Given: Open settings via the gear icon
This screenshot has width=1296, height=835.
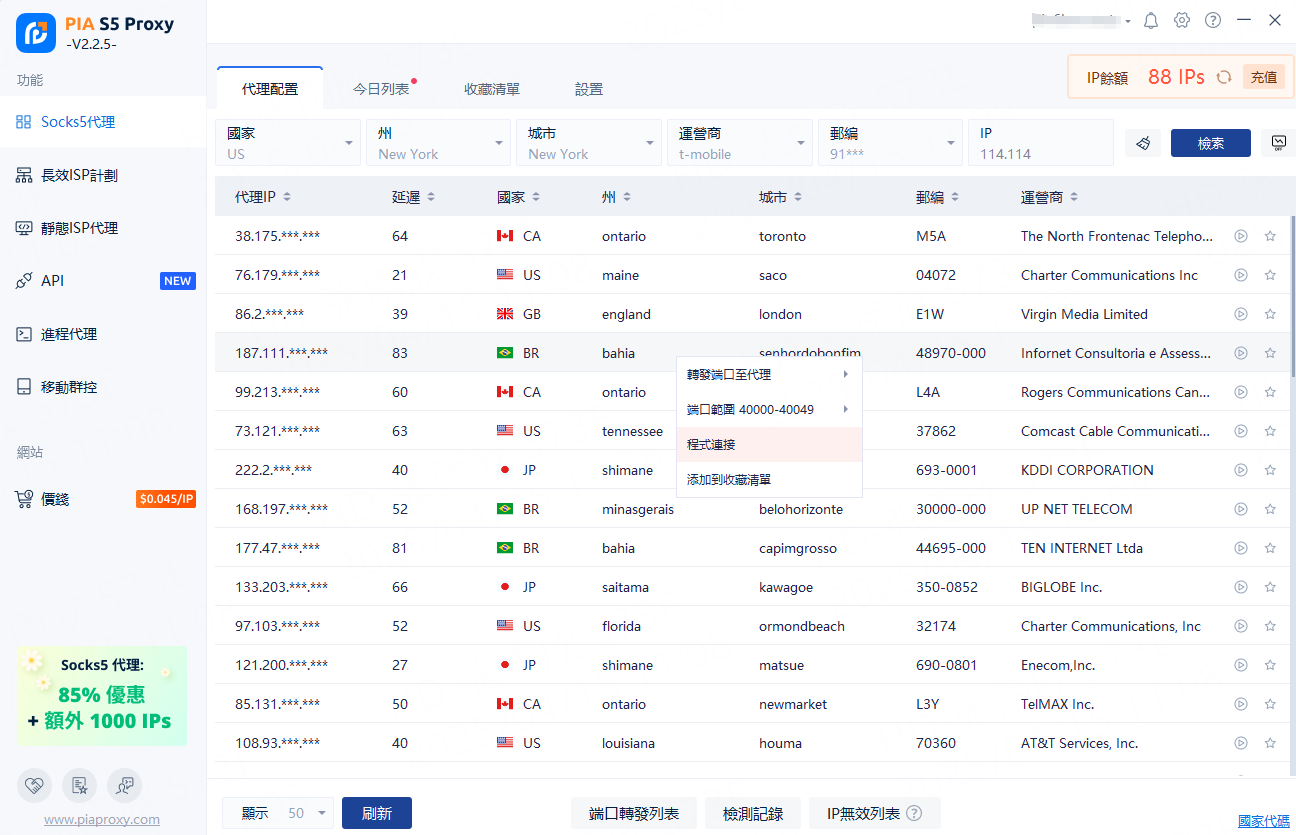Looking at the screenshot, I should coord(1182,20).
